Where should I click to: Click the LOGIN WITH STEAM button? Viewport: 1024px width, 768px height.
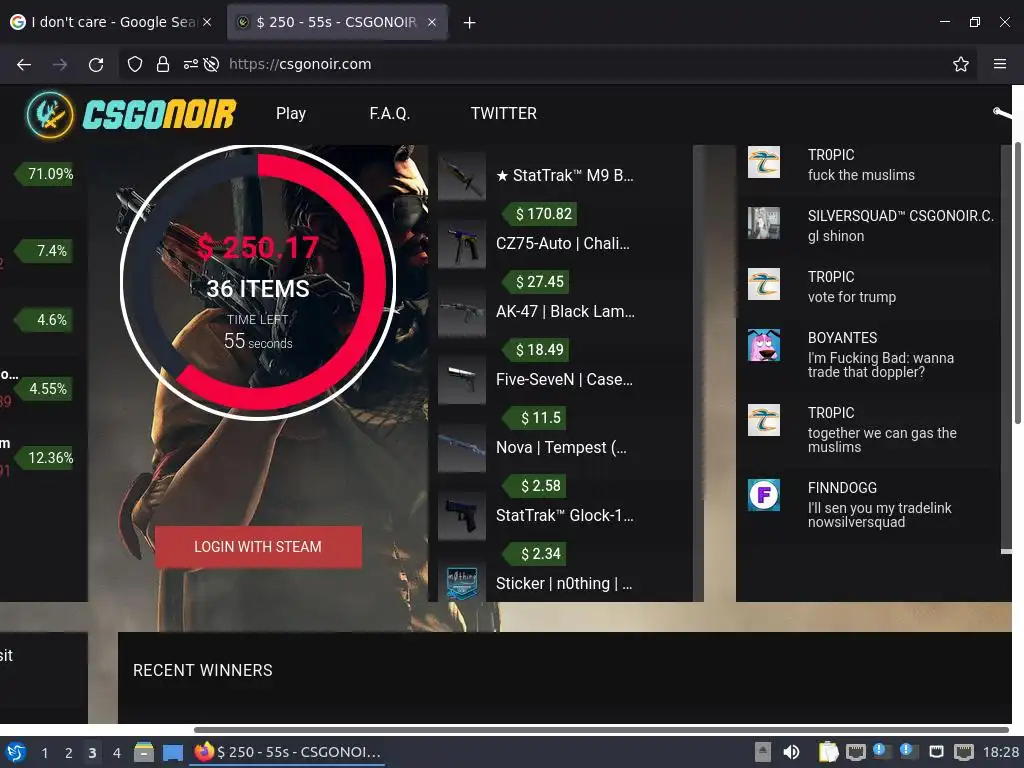(x=258, y=547)
